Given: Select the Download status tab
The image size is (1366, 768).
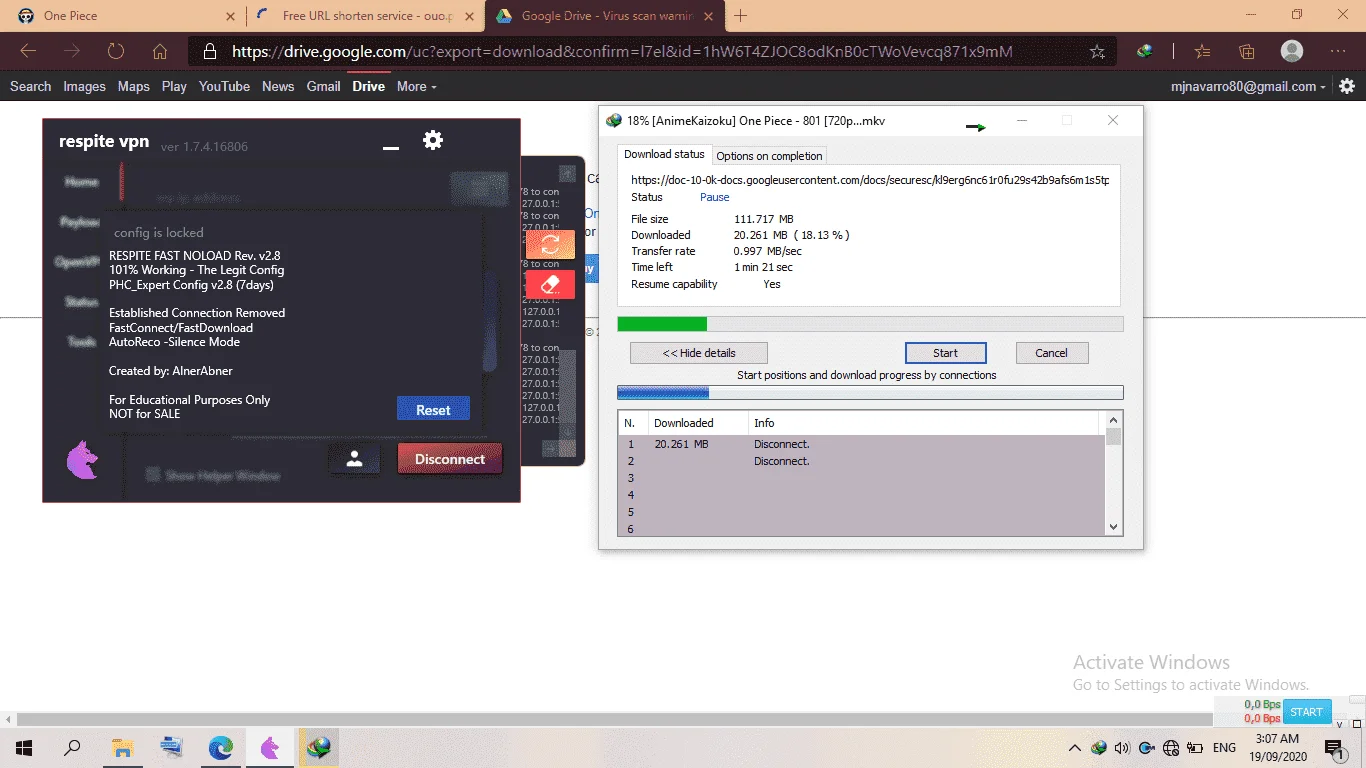Looking at the screenshot, I should tap(664, 154).
